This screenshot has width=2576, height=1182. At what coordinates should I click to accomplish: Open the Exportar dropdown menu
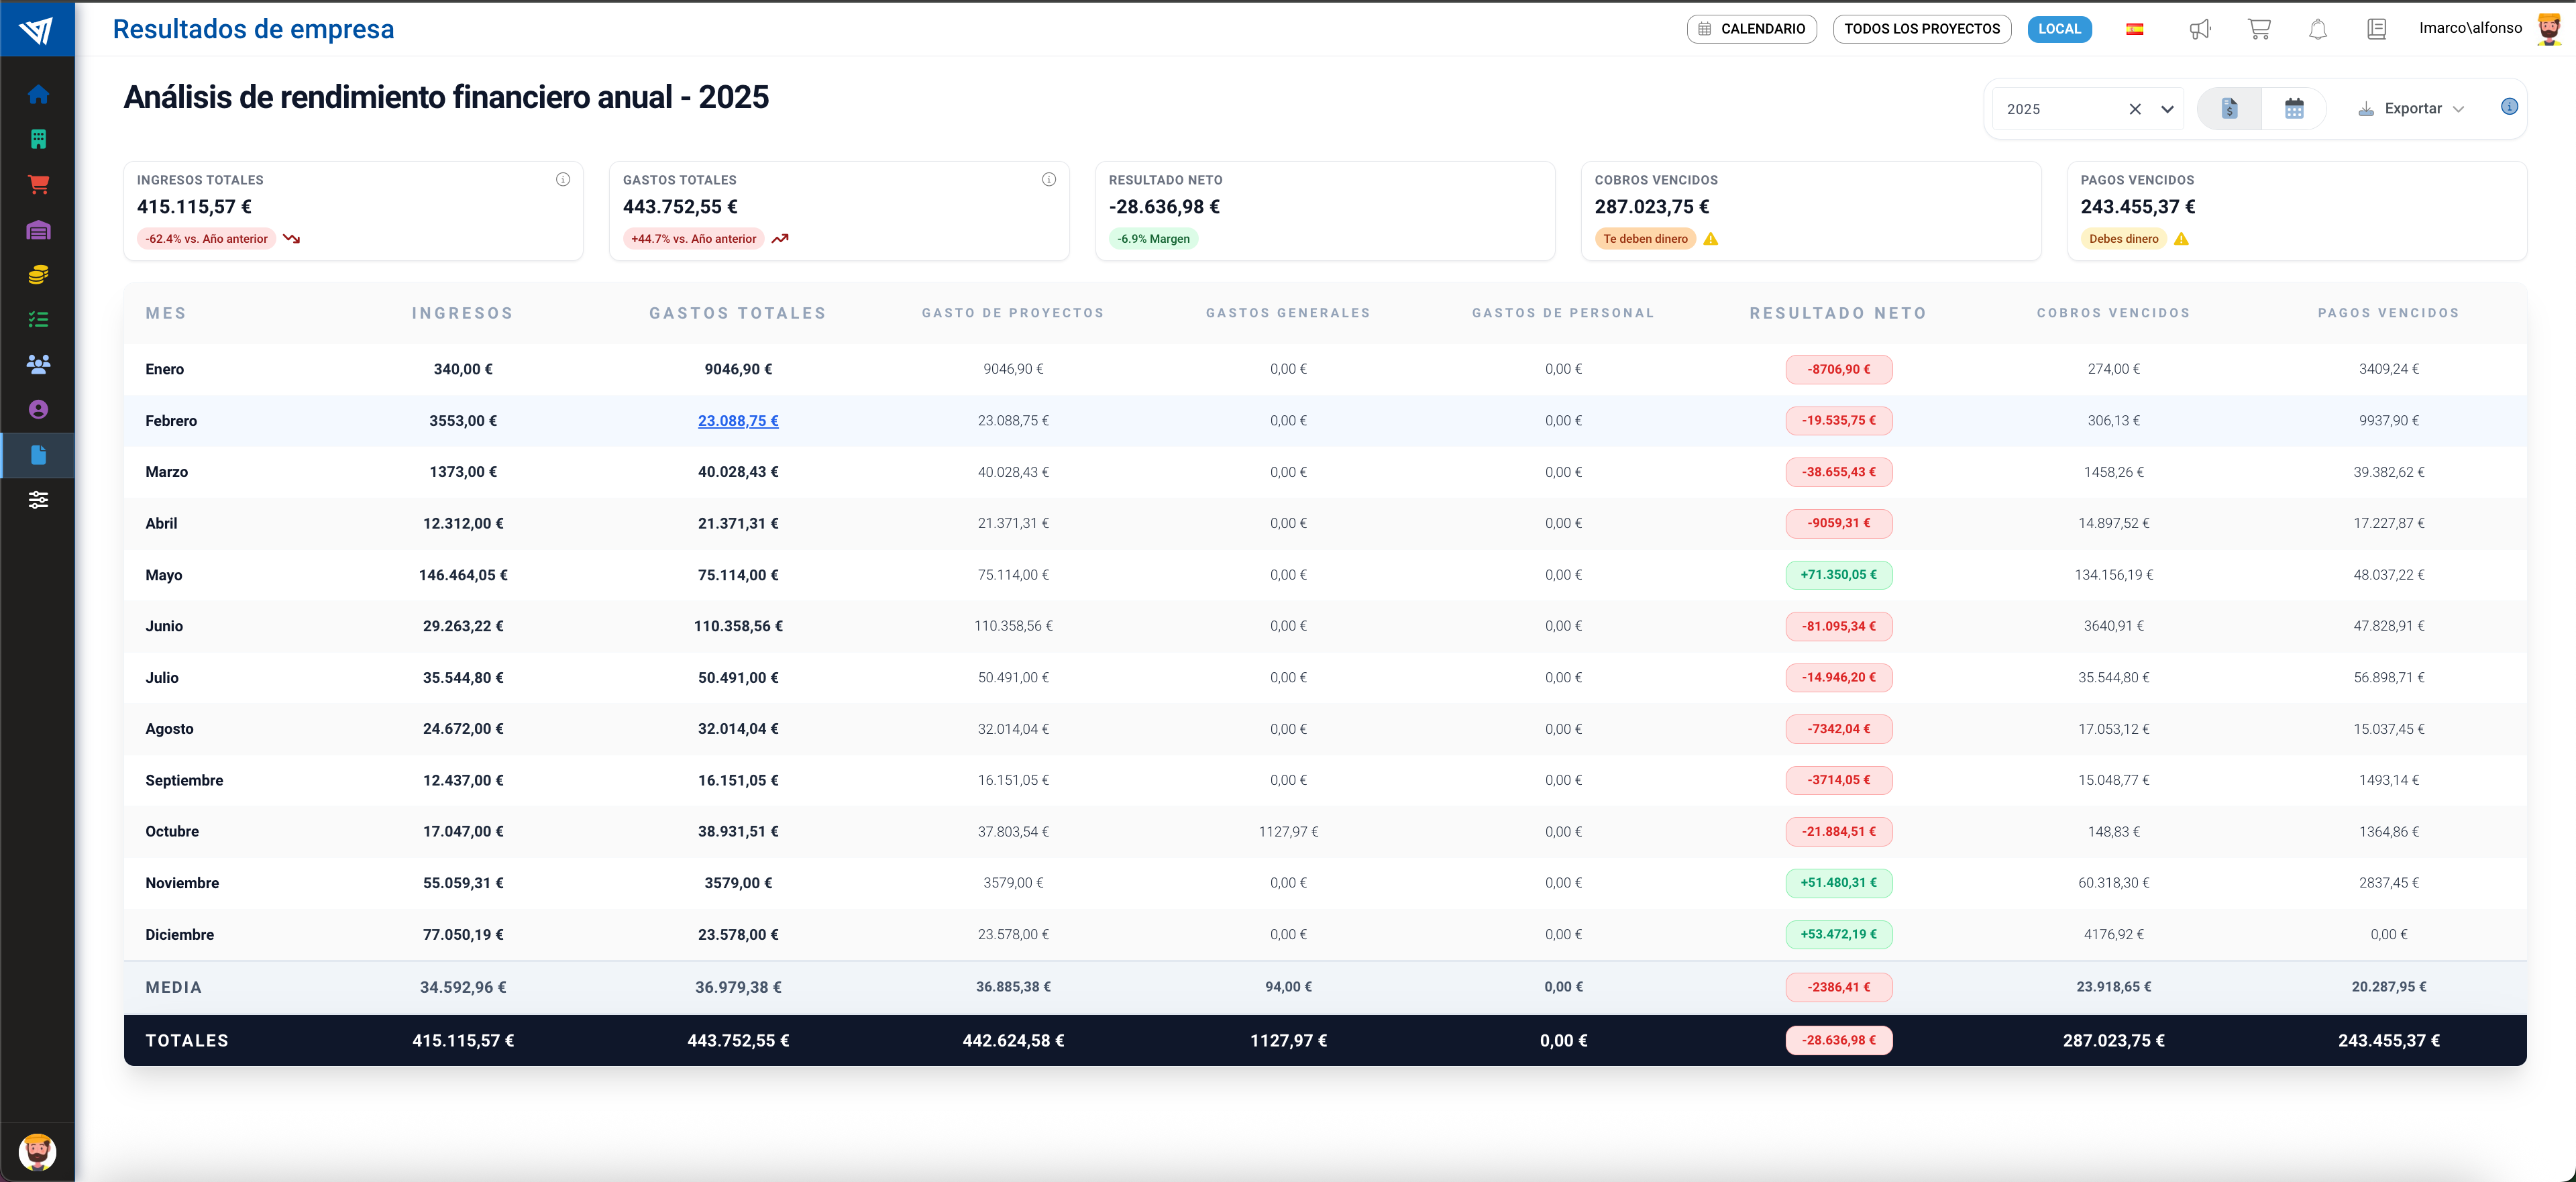(x=2411, y=108)
